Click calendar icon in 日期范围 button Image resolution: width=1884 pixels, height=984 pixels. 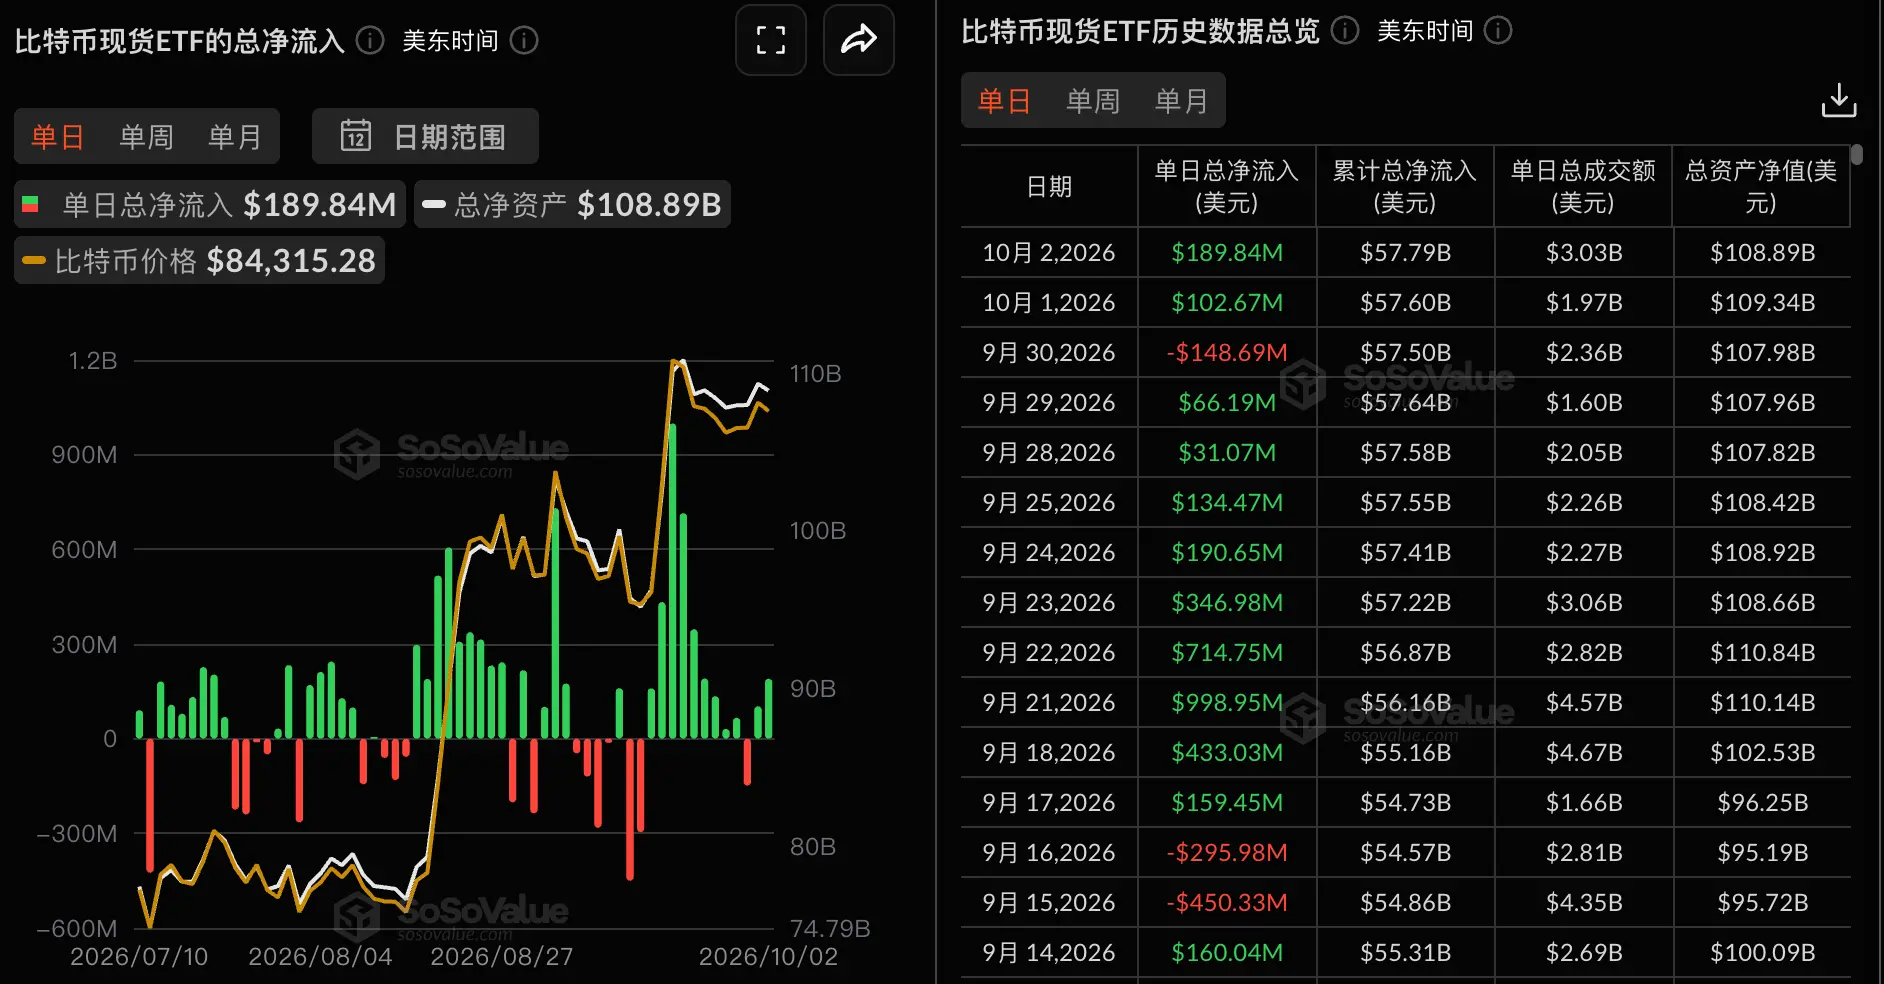pos(356,136)
